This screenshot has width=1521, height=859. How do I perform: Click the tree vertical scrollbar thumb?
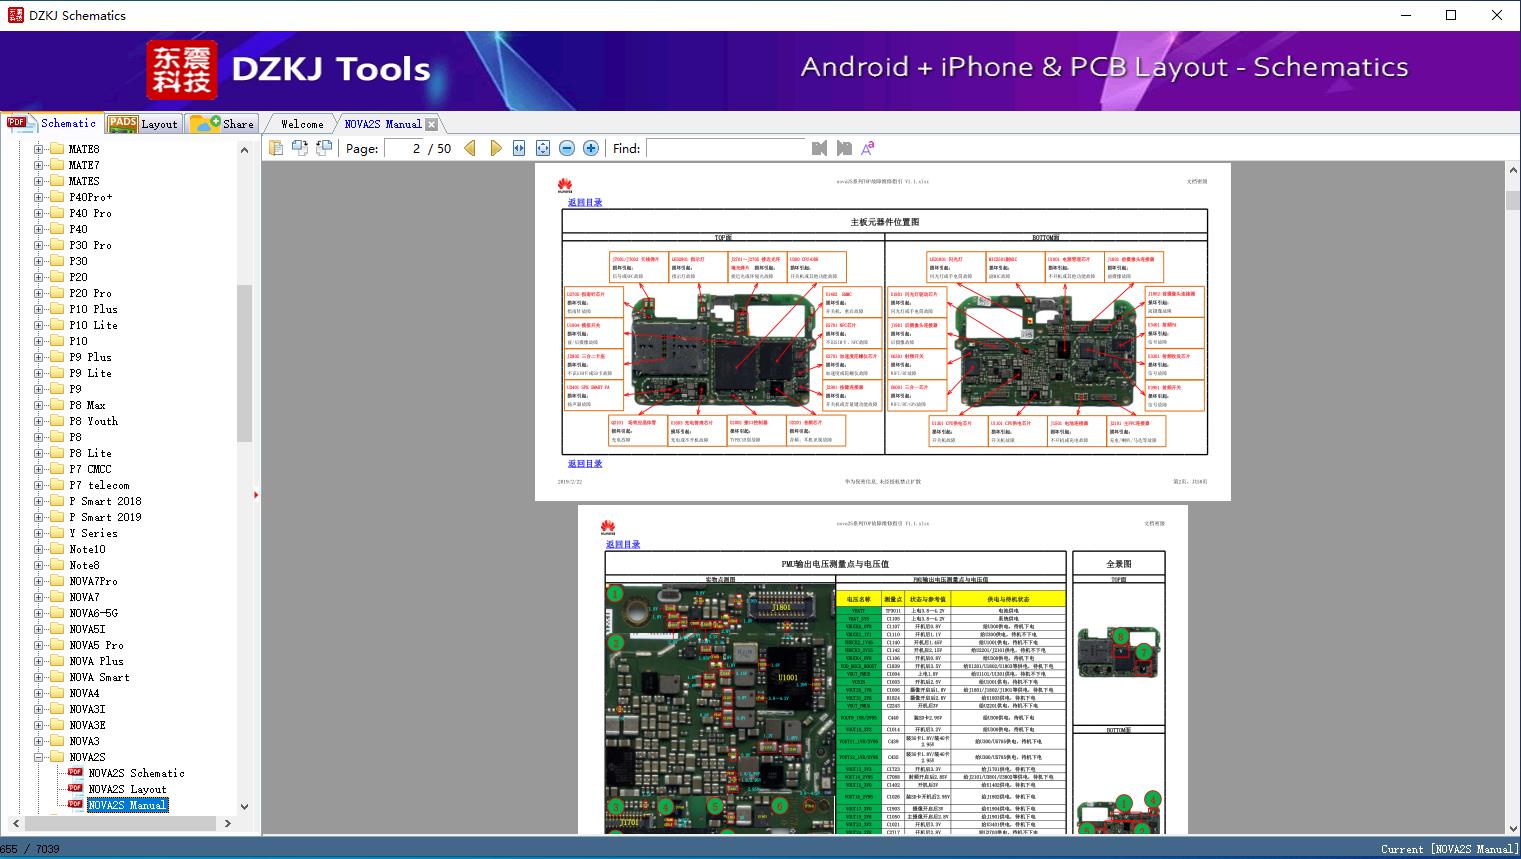244,363
